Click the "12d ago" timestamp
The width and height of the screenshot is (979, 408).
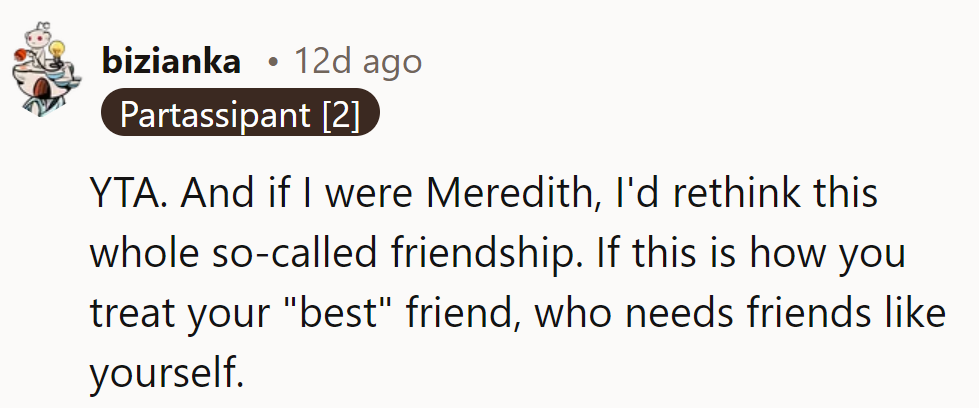[357, 62]
